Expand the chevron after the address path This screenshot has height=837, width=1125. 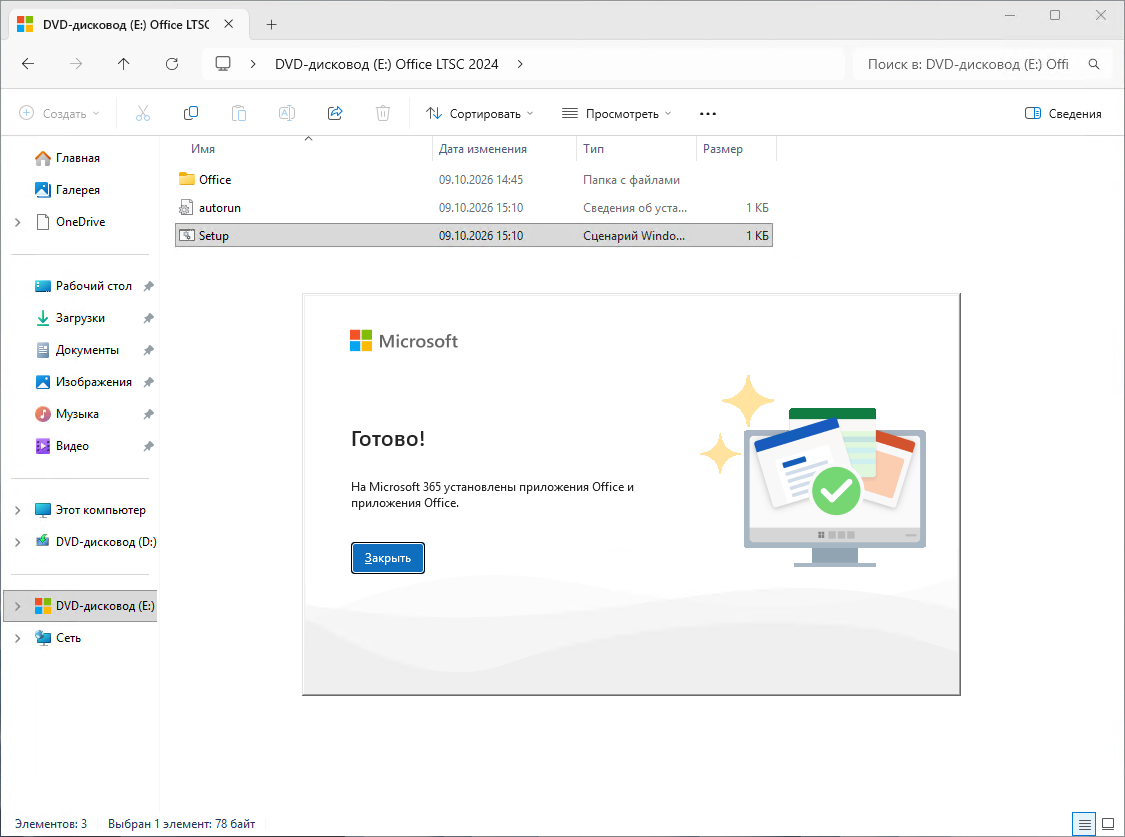(x=520, y=64)
